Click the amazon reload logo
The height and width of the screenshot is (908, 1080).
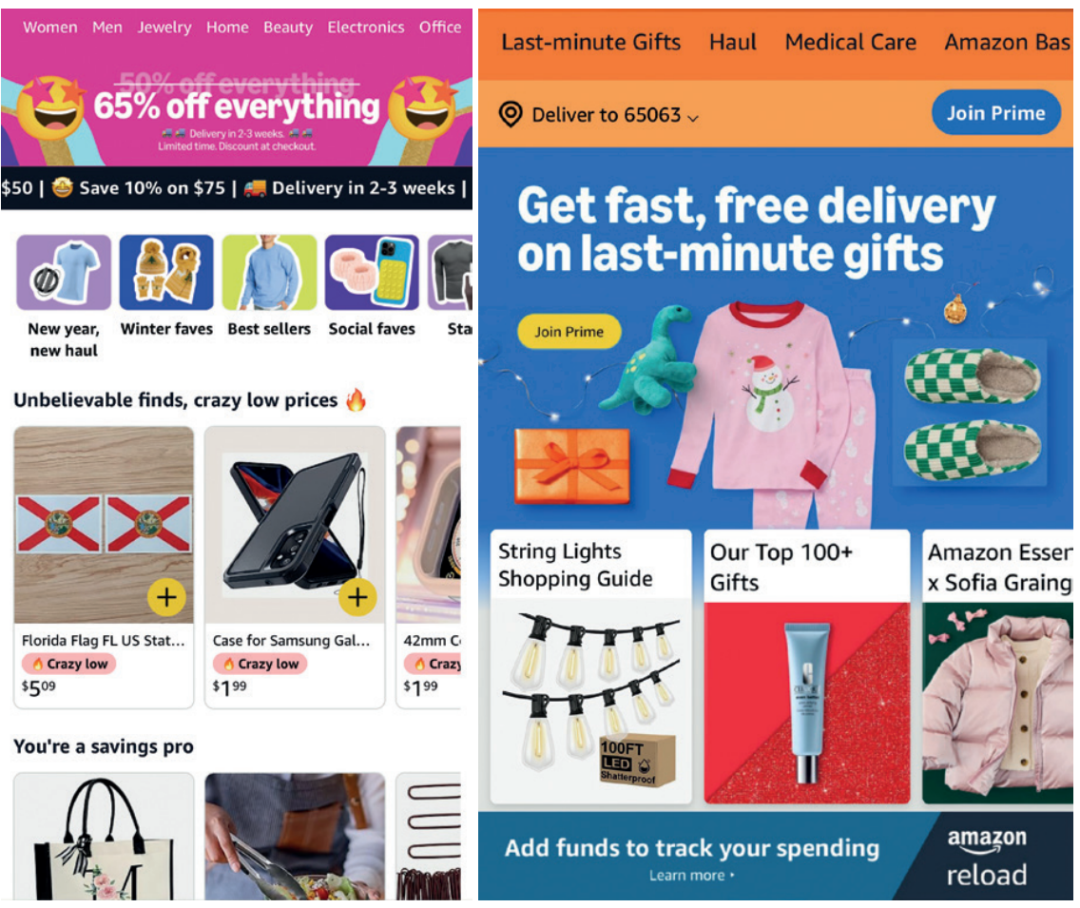986,856
